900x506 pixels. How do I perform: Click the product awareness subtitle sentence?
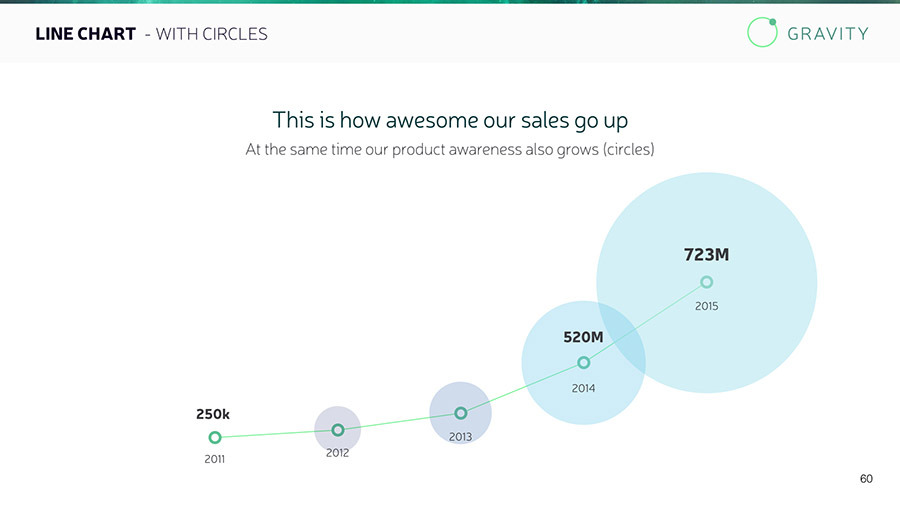450,150
